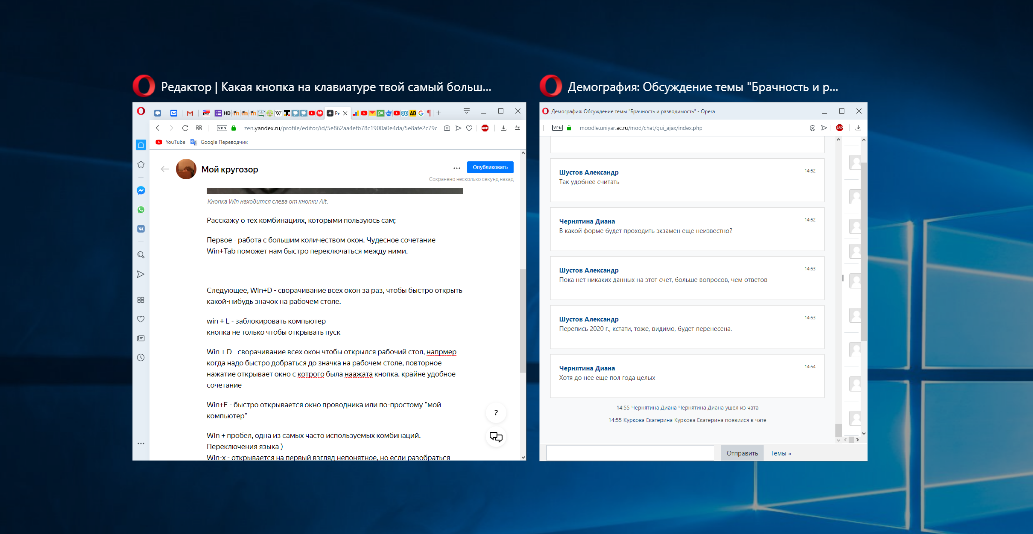The width and height of the screenshot is (1033, 534).
Task: Click Чернятина Диана name on 'Хотя до нее' message
Action: [587, 368]
